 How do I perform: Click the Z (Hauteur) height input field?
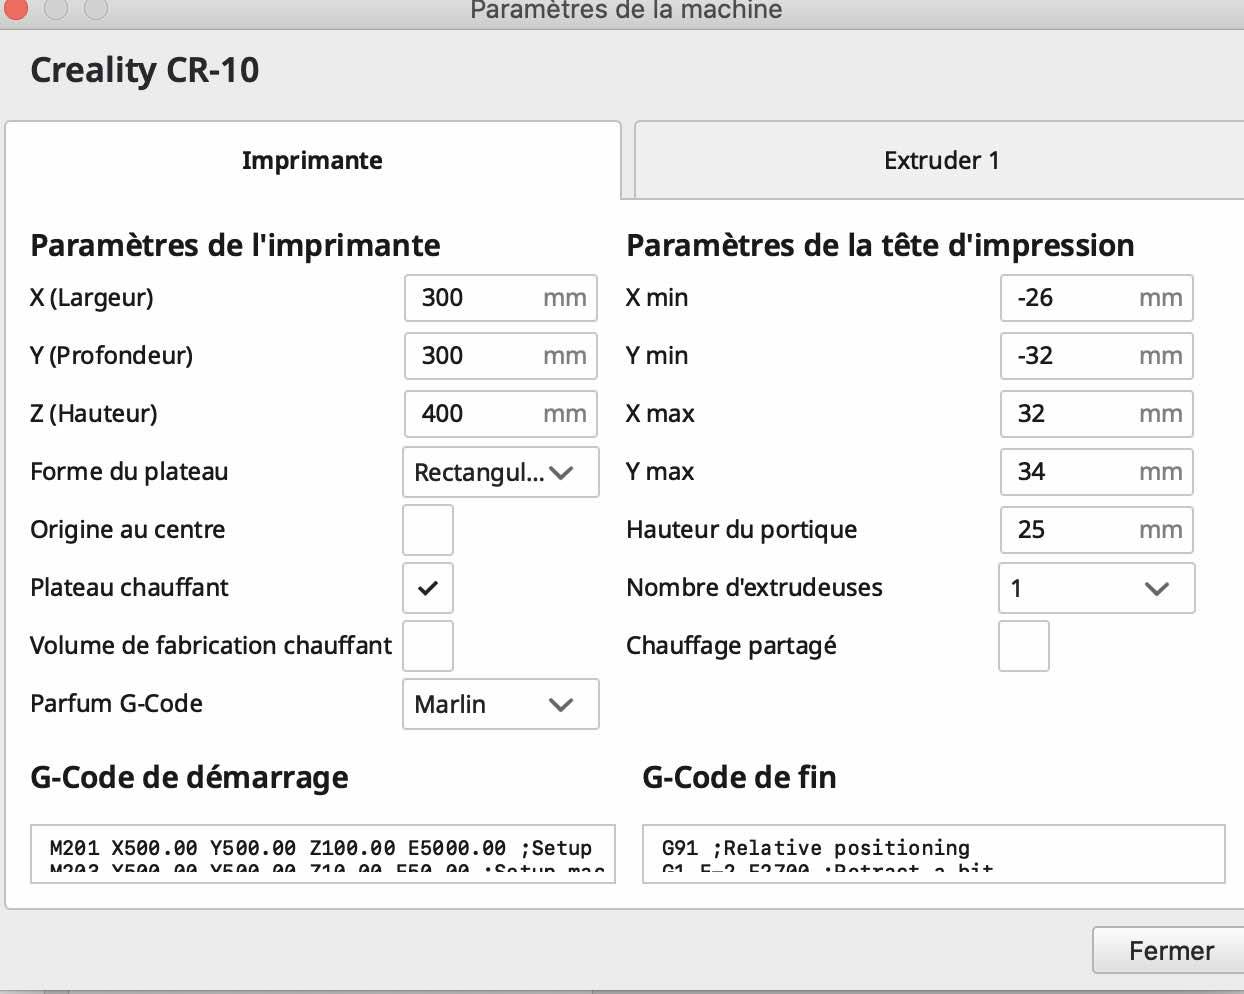500,414
